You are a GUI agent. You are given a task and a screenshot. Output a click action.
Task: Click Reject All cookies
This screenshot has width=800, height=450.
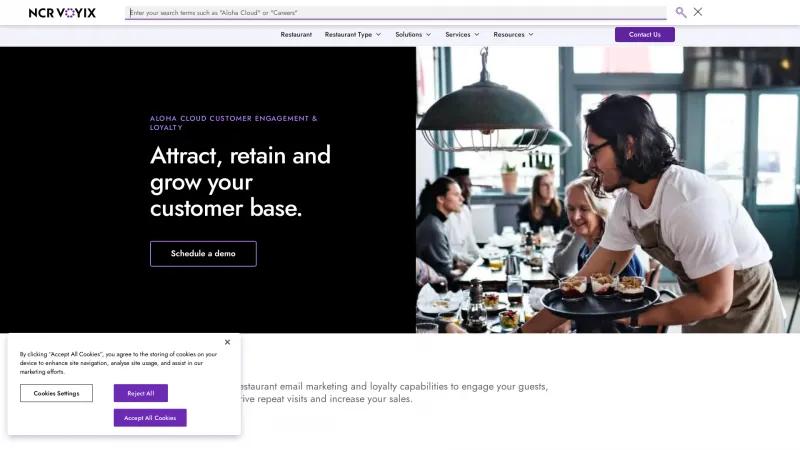[x=141, y=393]
